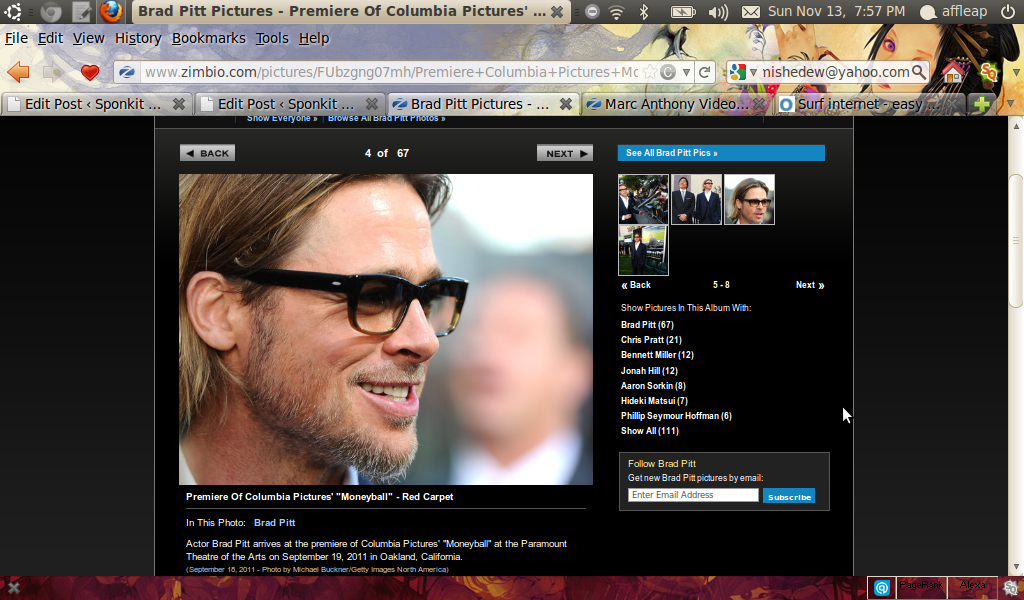Go back with the orange arrow

tap(19, 72)
